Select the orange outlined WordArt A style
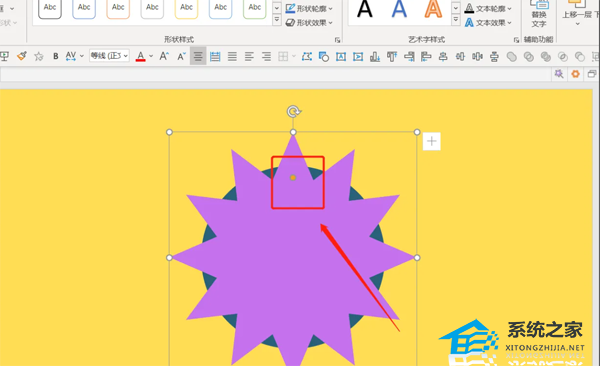 433,9
